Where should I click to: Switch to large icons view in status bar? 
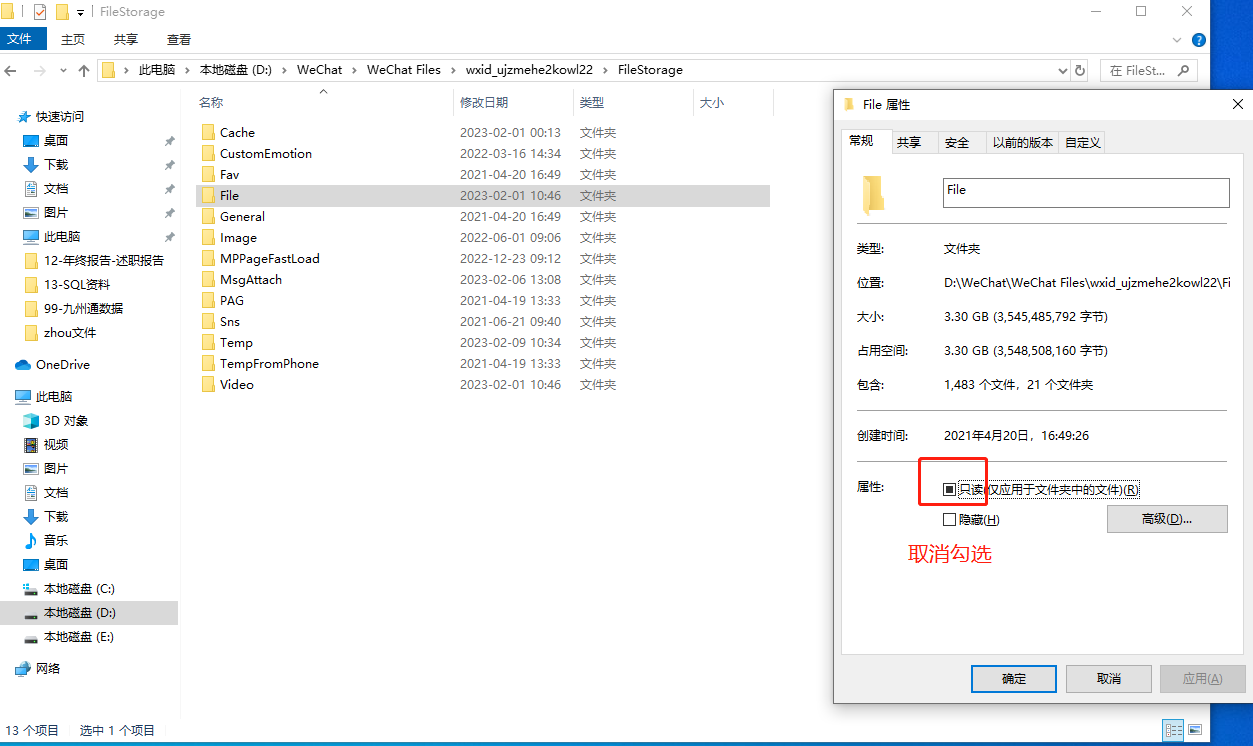coord(1194,730)
